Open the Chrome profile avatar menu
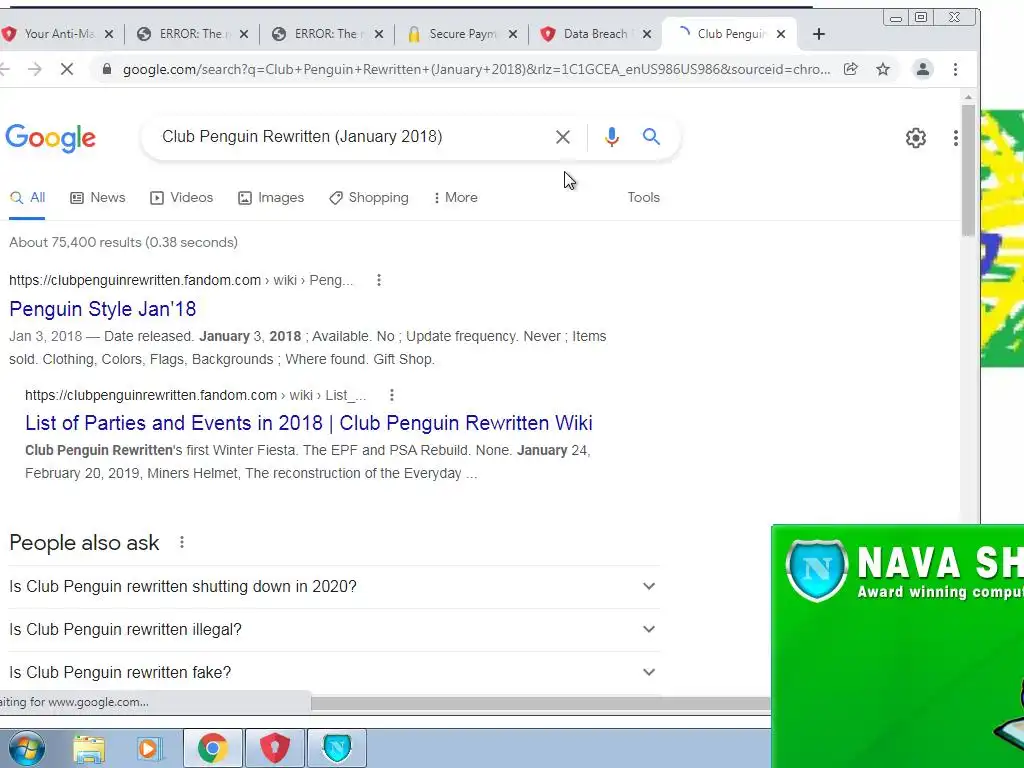1024x768 pixels. (x=922, y=69)
